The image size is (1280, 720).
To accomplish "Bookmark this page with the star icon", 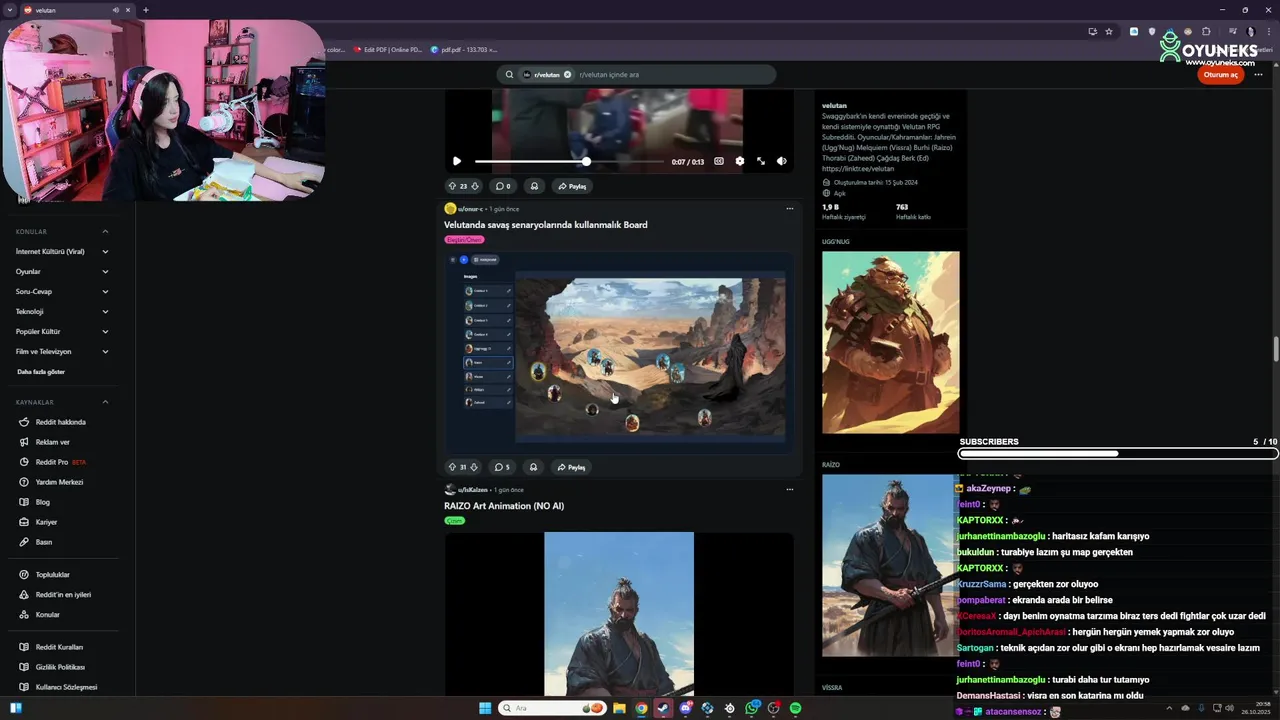I will tap(1109, 31).
